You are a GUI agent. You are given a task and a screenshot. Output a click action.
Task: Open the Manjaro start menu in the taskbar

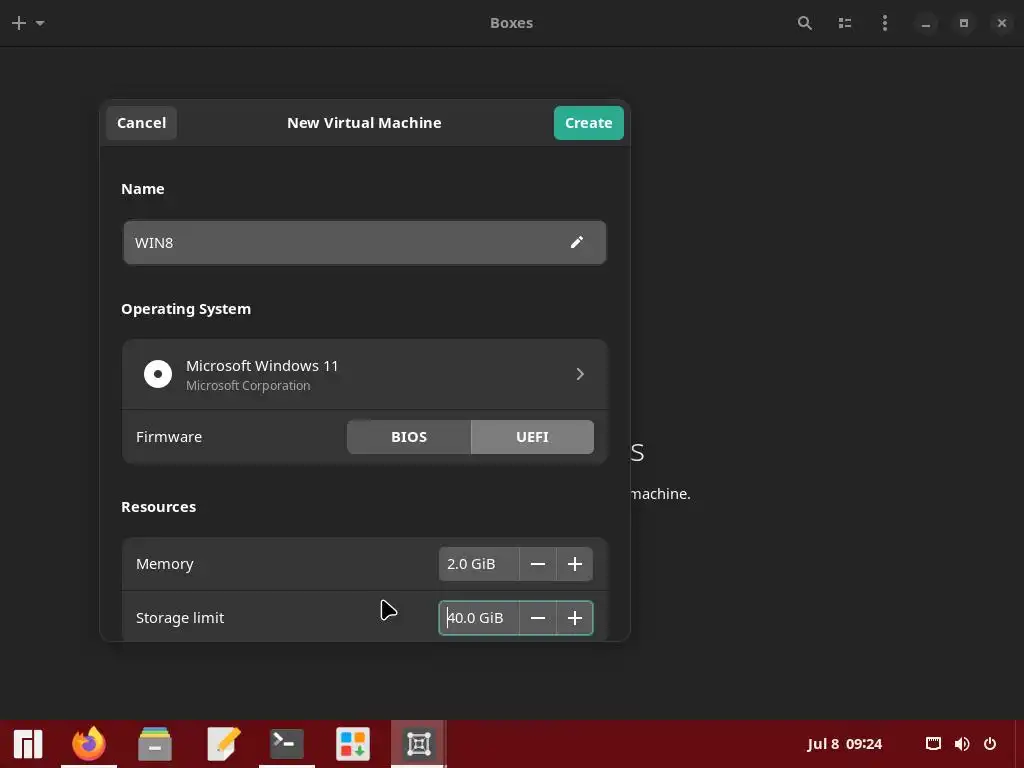28,744
